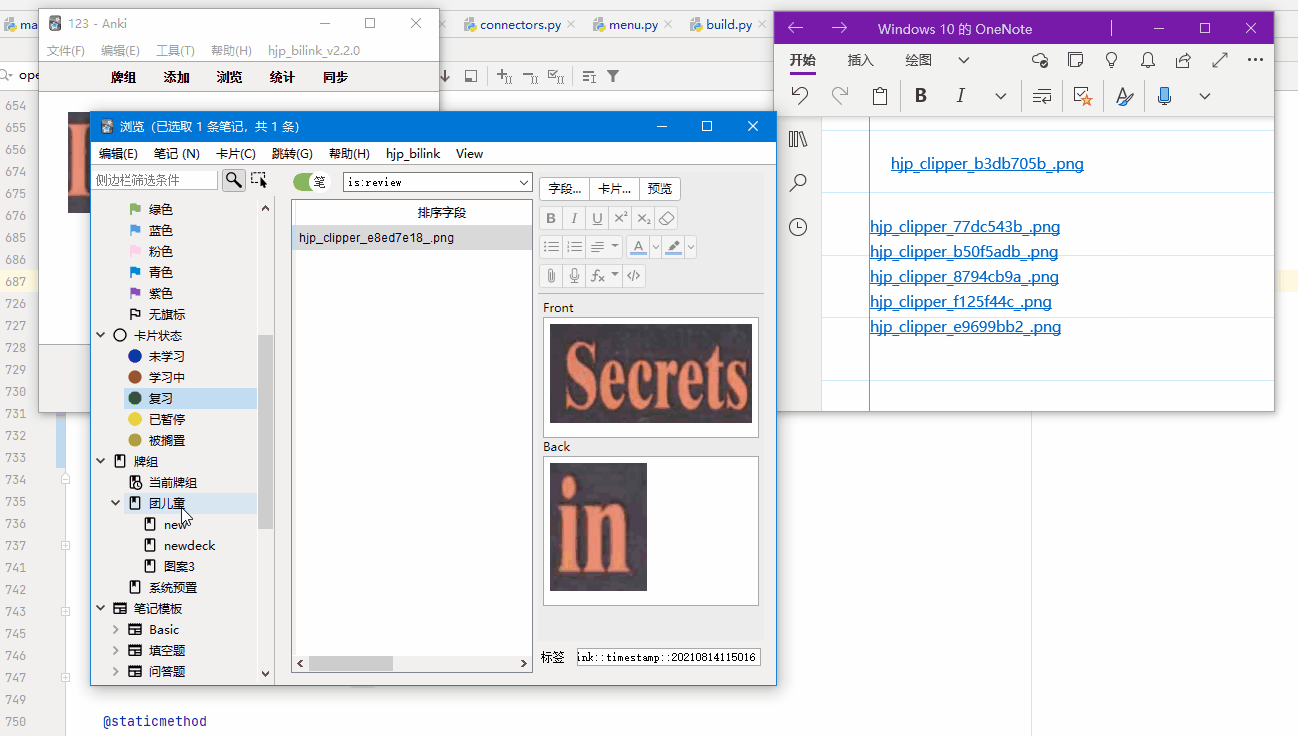Image resolution: width=1298 pixels, height=736 pixels.
Task: Click the eraser remove-formatting icon
Action: (x=667, y=218)
